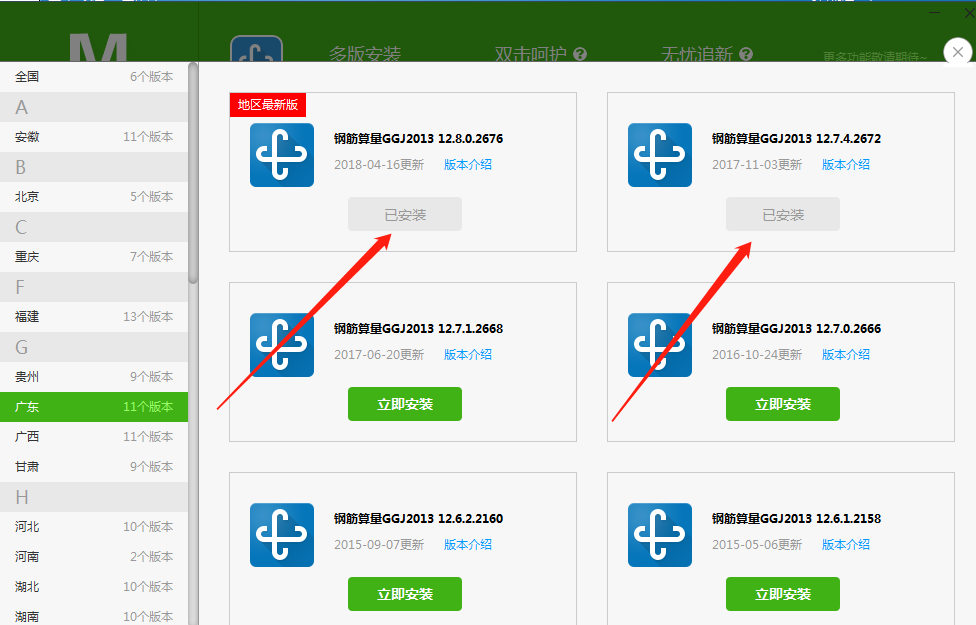Select 福建 region with 13 versions

coord(94,317)
